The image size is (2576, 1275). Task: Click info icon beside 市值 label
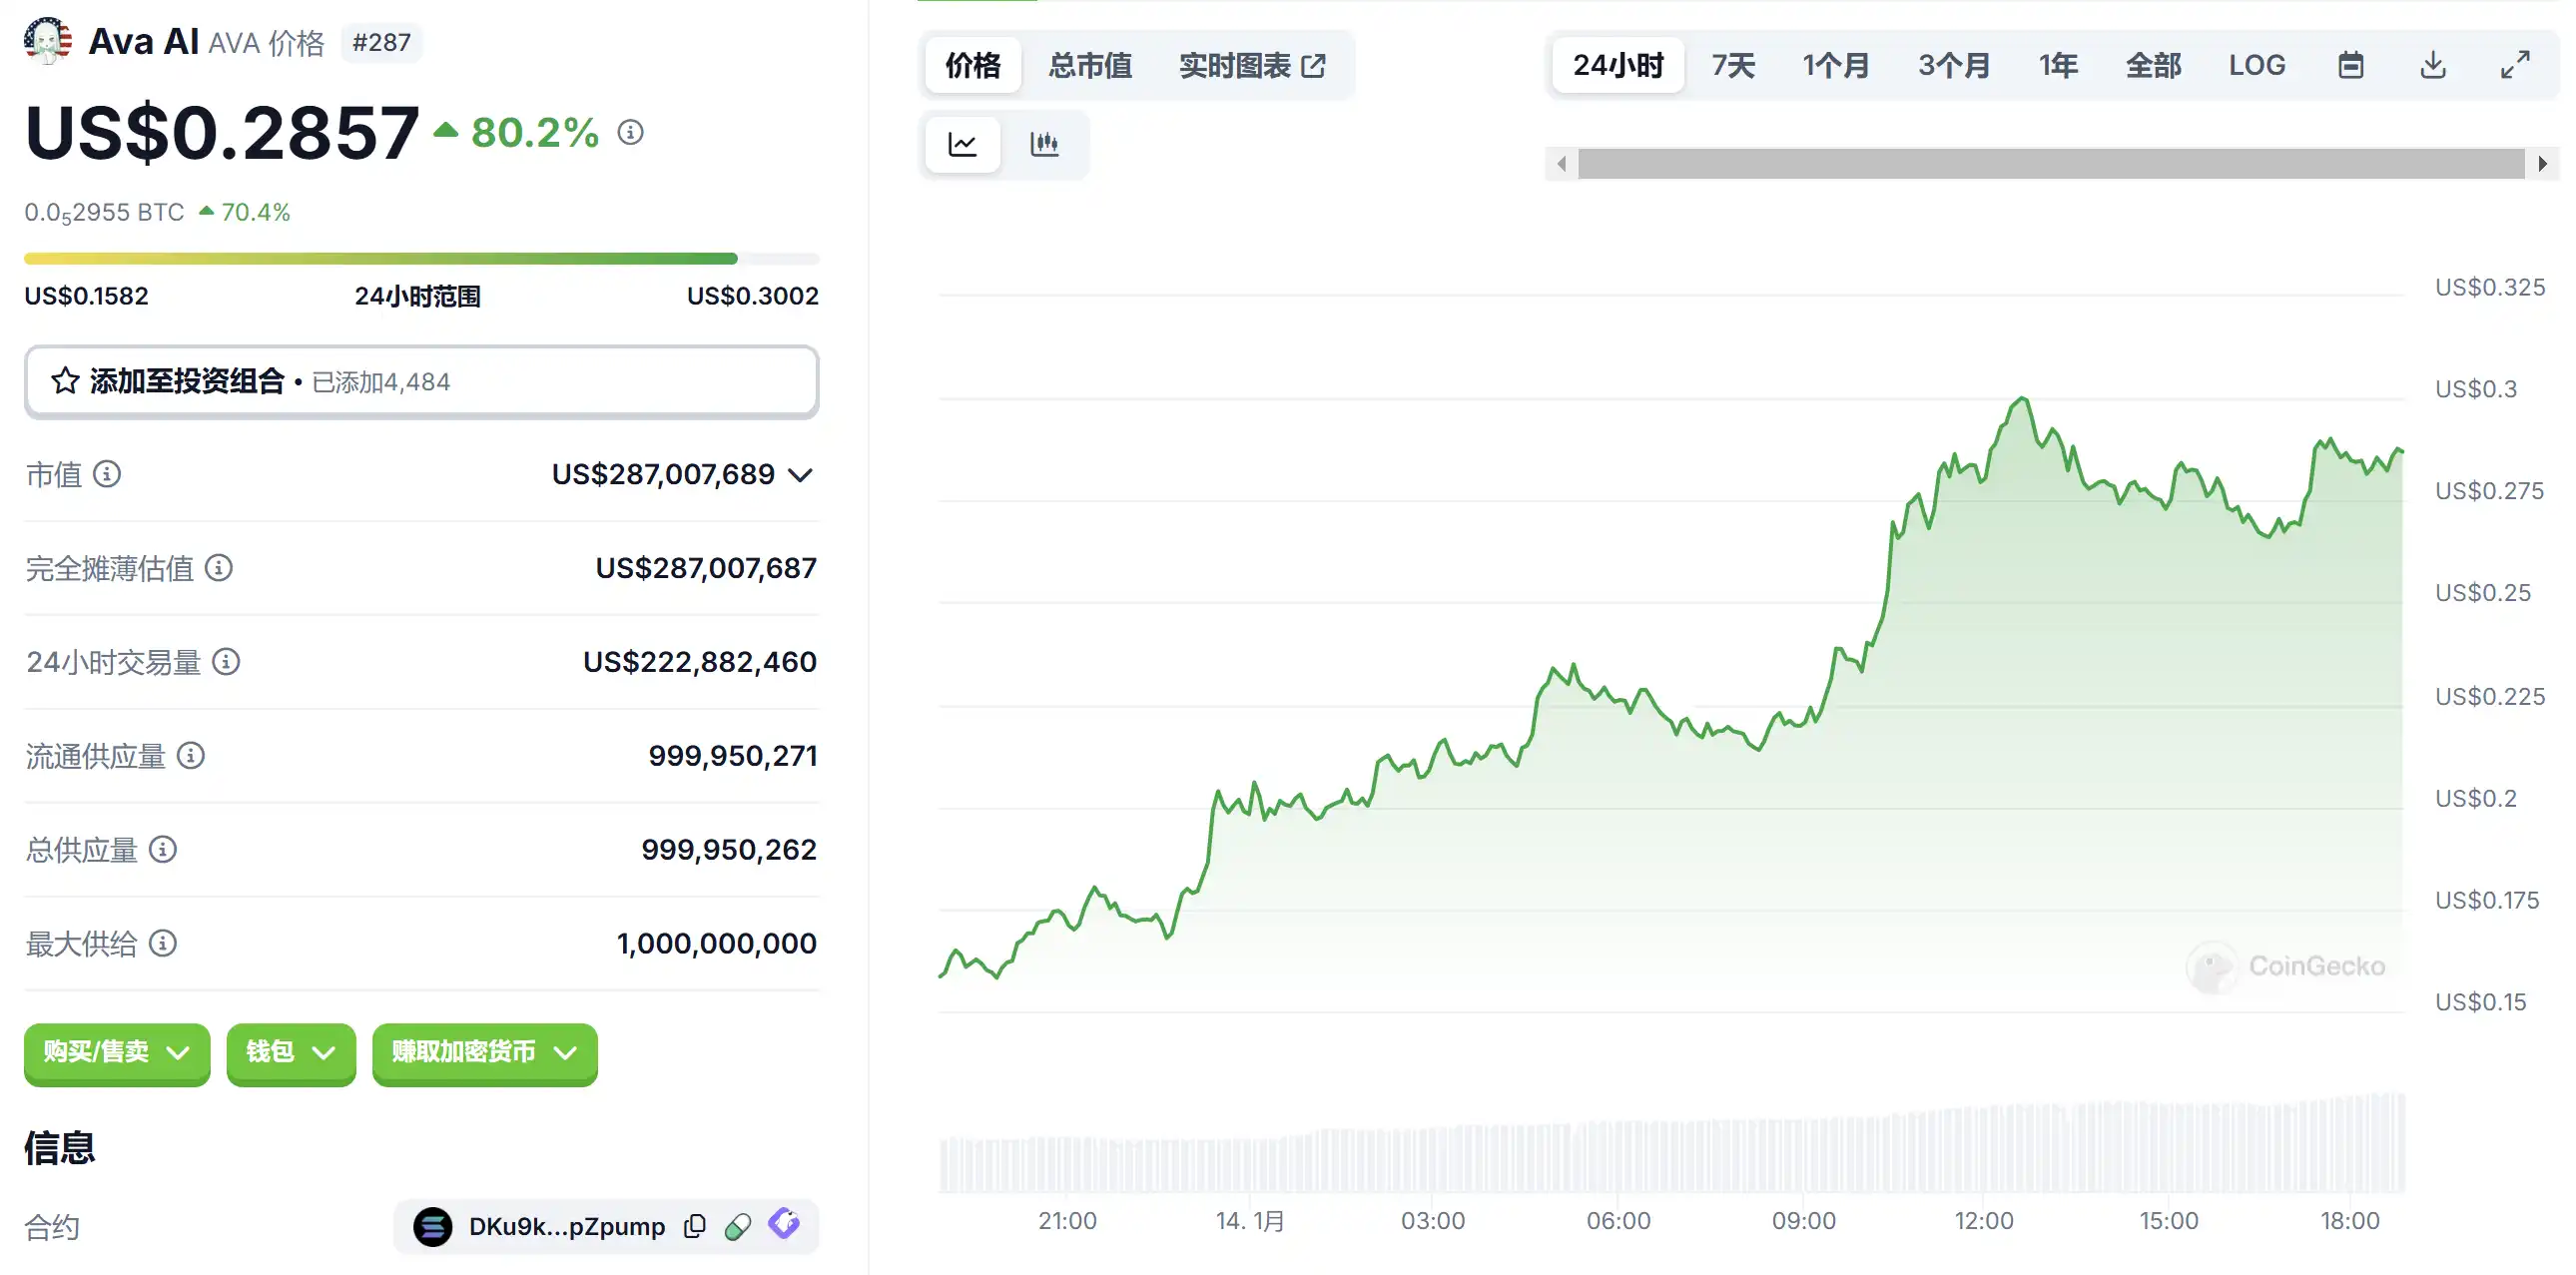pyautogui.click(x=107, y=474)
